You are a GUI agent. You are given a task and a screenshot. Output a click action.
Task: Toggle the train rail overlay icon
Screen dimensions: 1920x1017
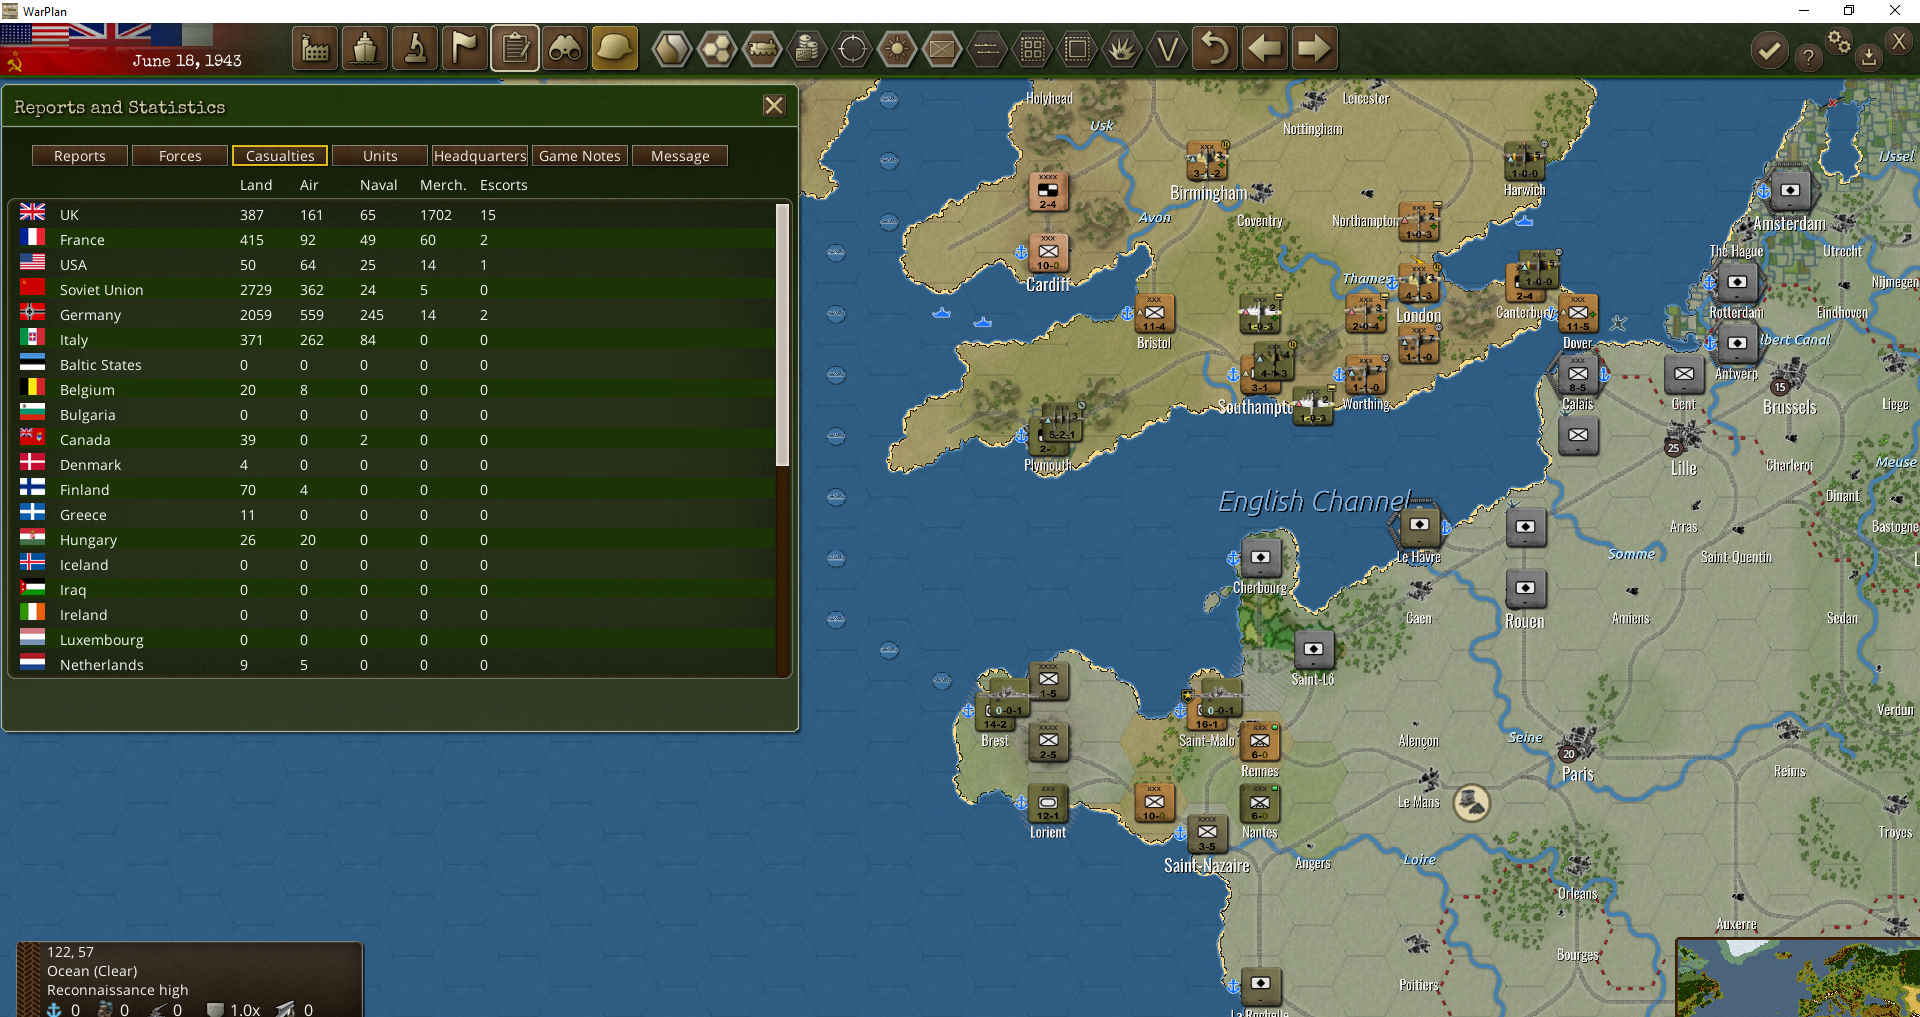pos(762,48)
